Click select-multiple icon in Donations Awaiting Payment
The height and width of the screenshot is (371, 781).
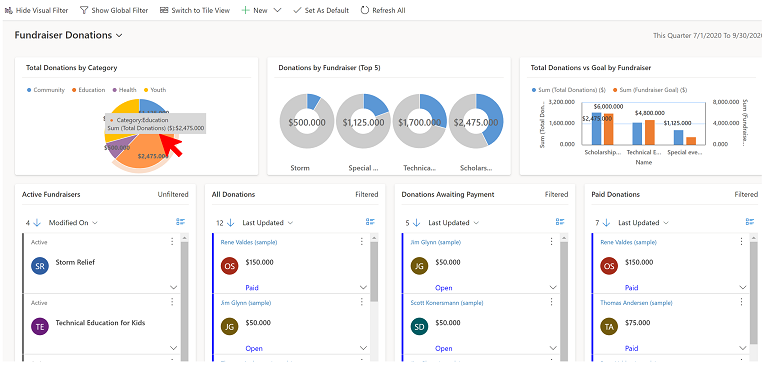560,222
